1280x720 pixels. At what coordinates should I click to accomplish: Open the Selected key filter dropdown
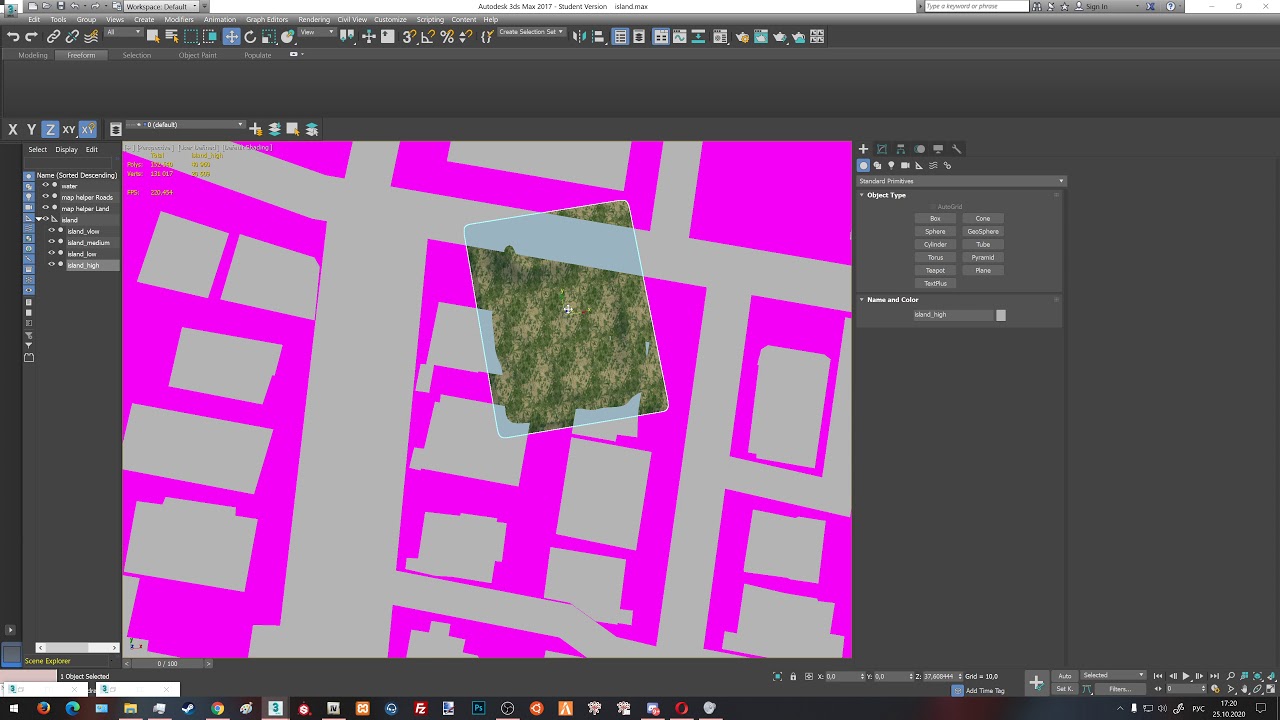pos(1113,675)
